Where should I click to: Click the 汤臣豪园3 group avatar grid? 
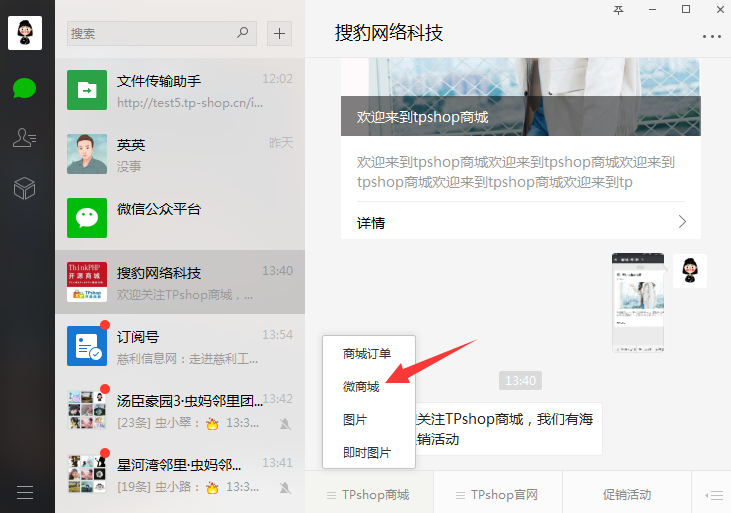tap(87, 409)
